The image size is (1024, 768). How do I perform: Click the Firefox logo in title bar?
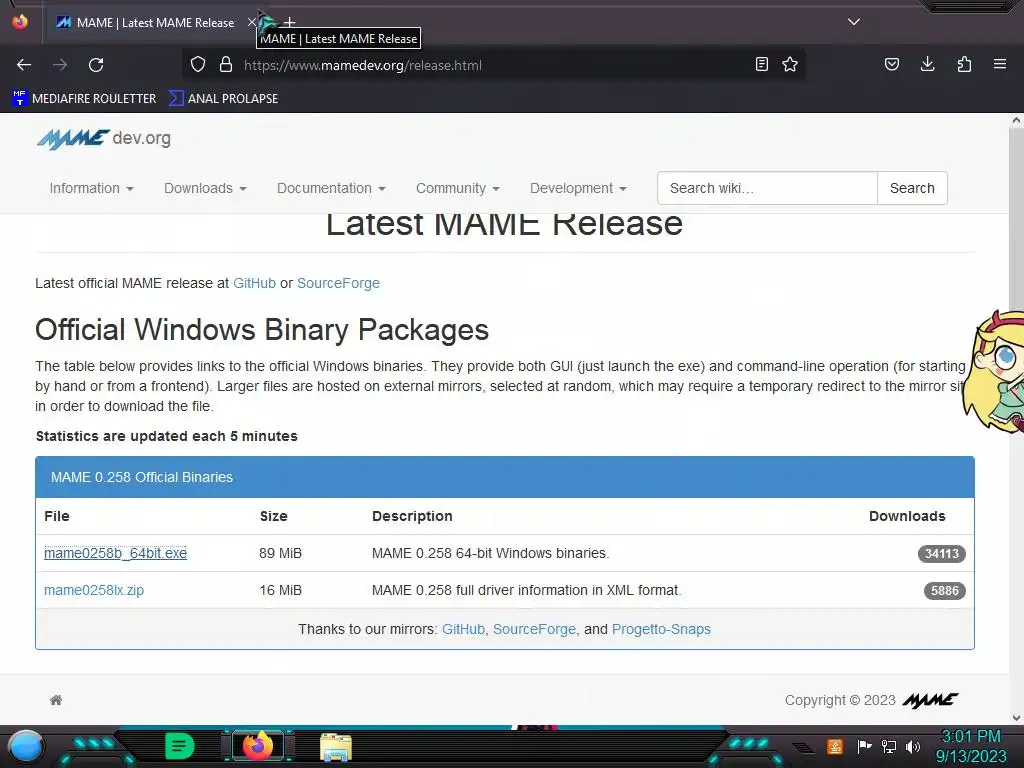pyautogui.click(x=20, y=22)
